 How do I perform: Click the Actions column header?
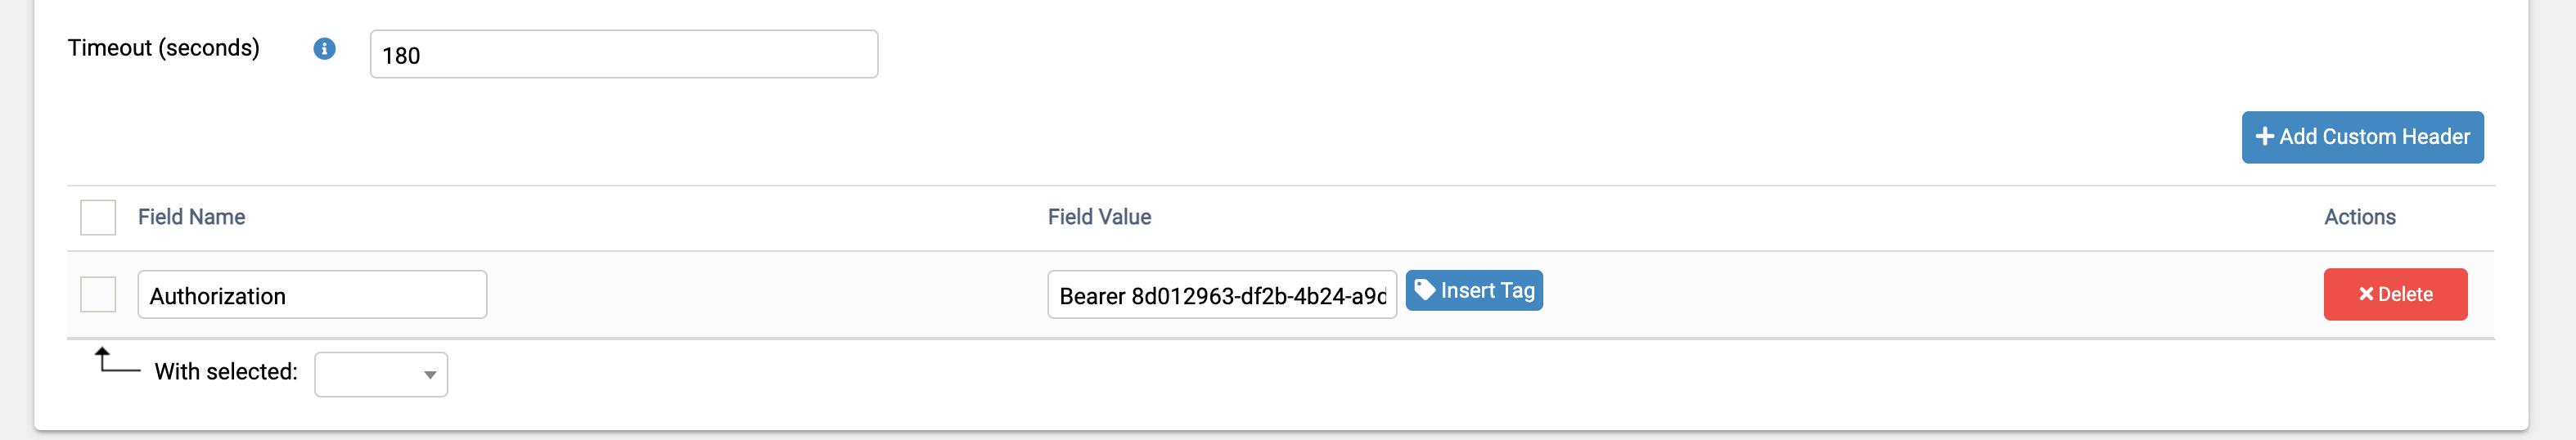2359,217
